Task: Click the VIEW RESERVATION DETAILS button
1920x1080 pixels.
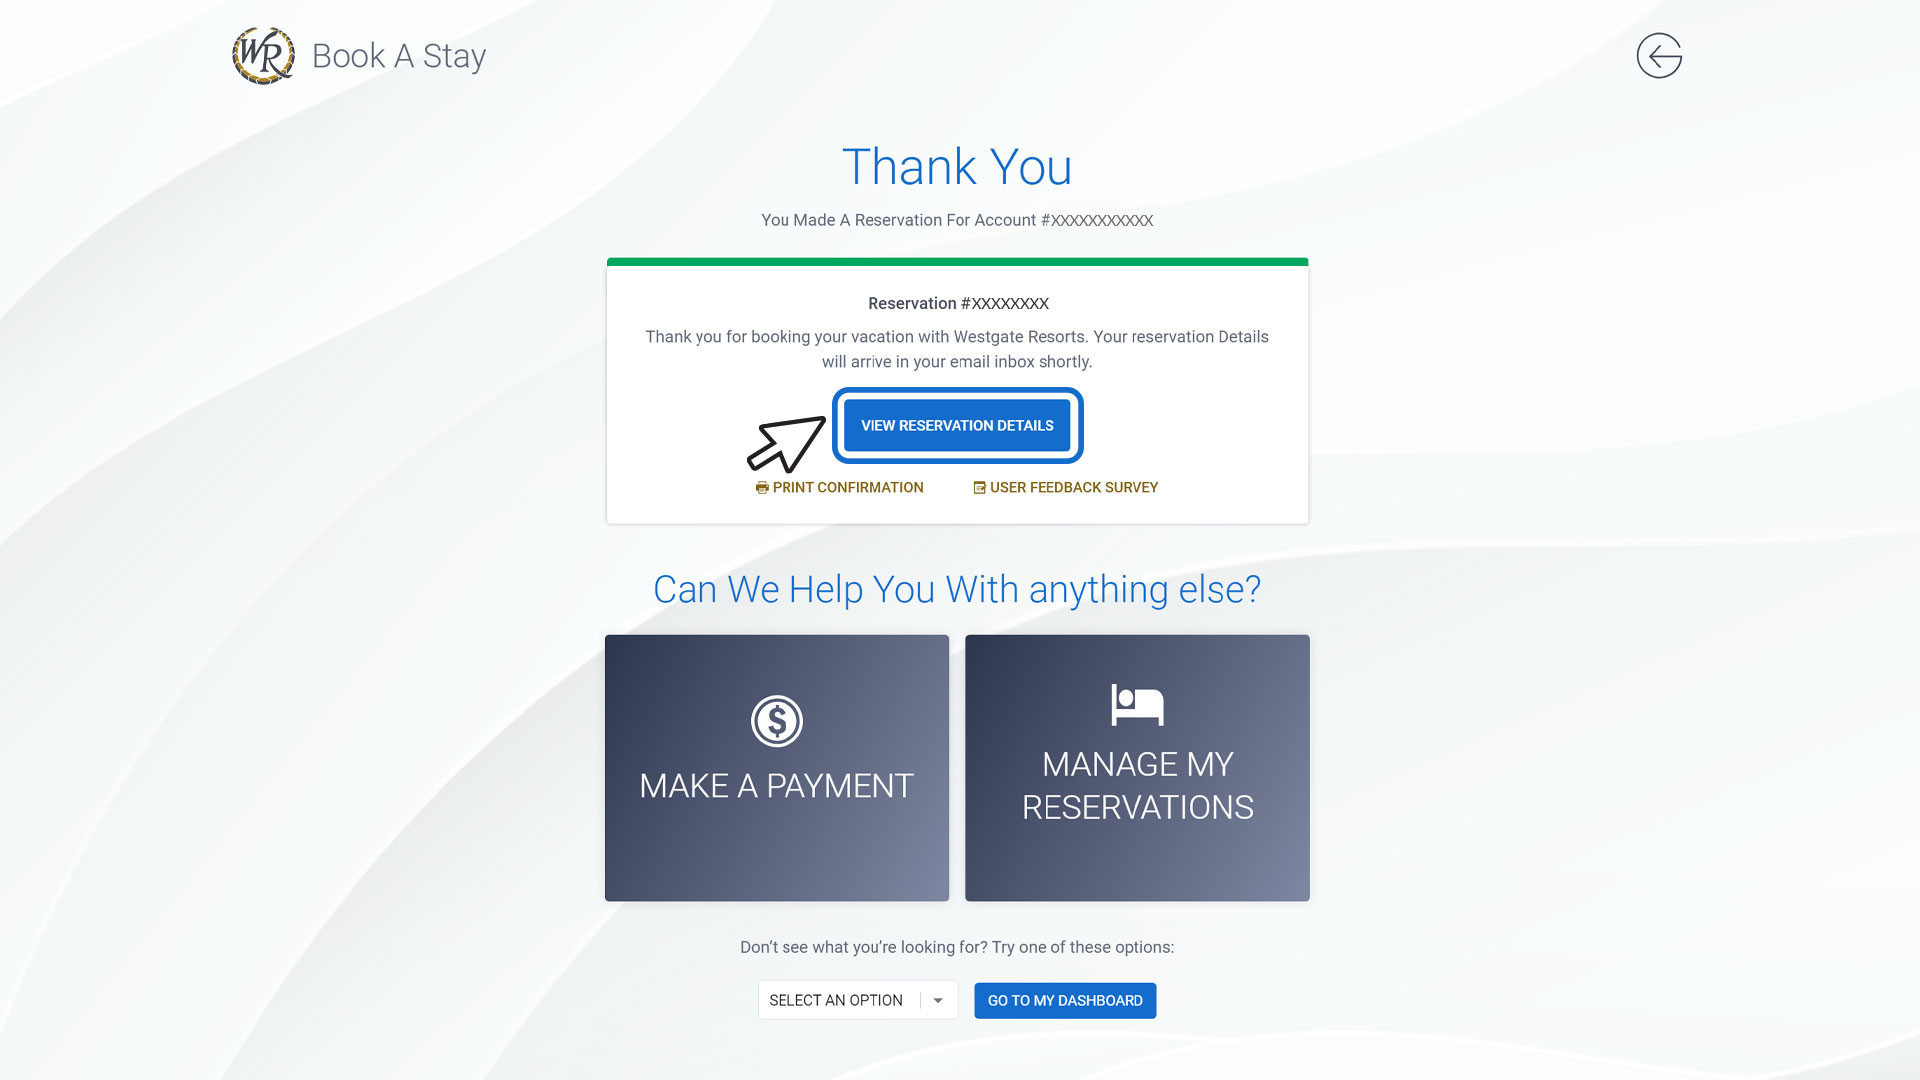Action: 957,425
